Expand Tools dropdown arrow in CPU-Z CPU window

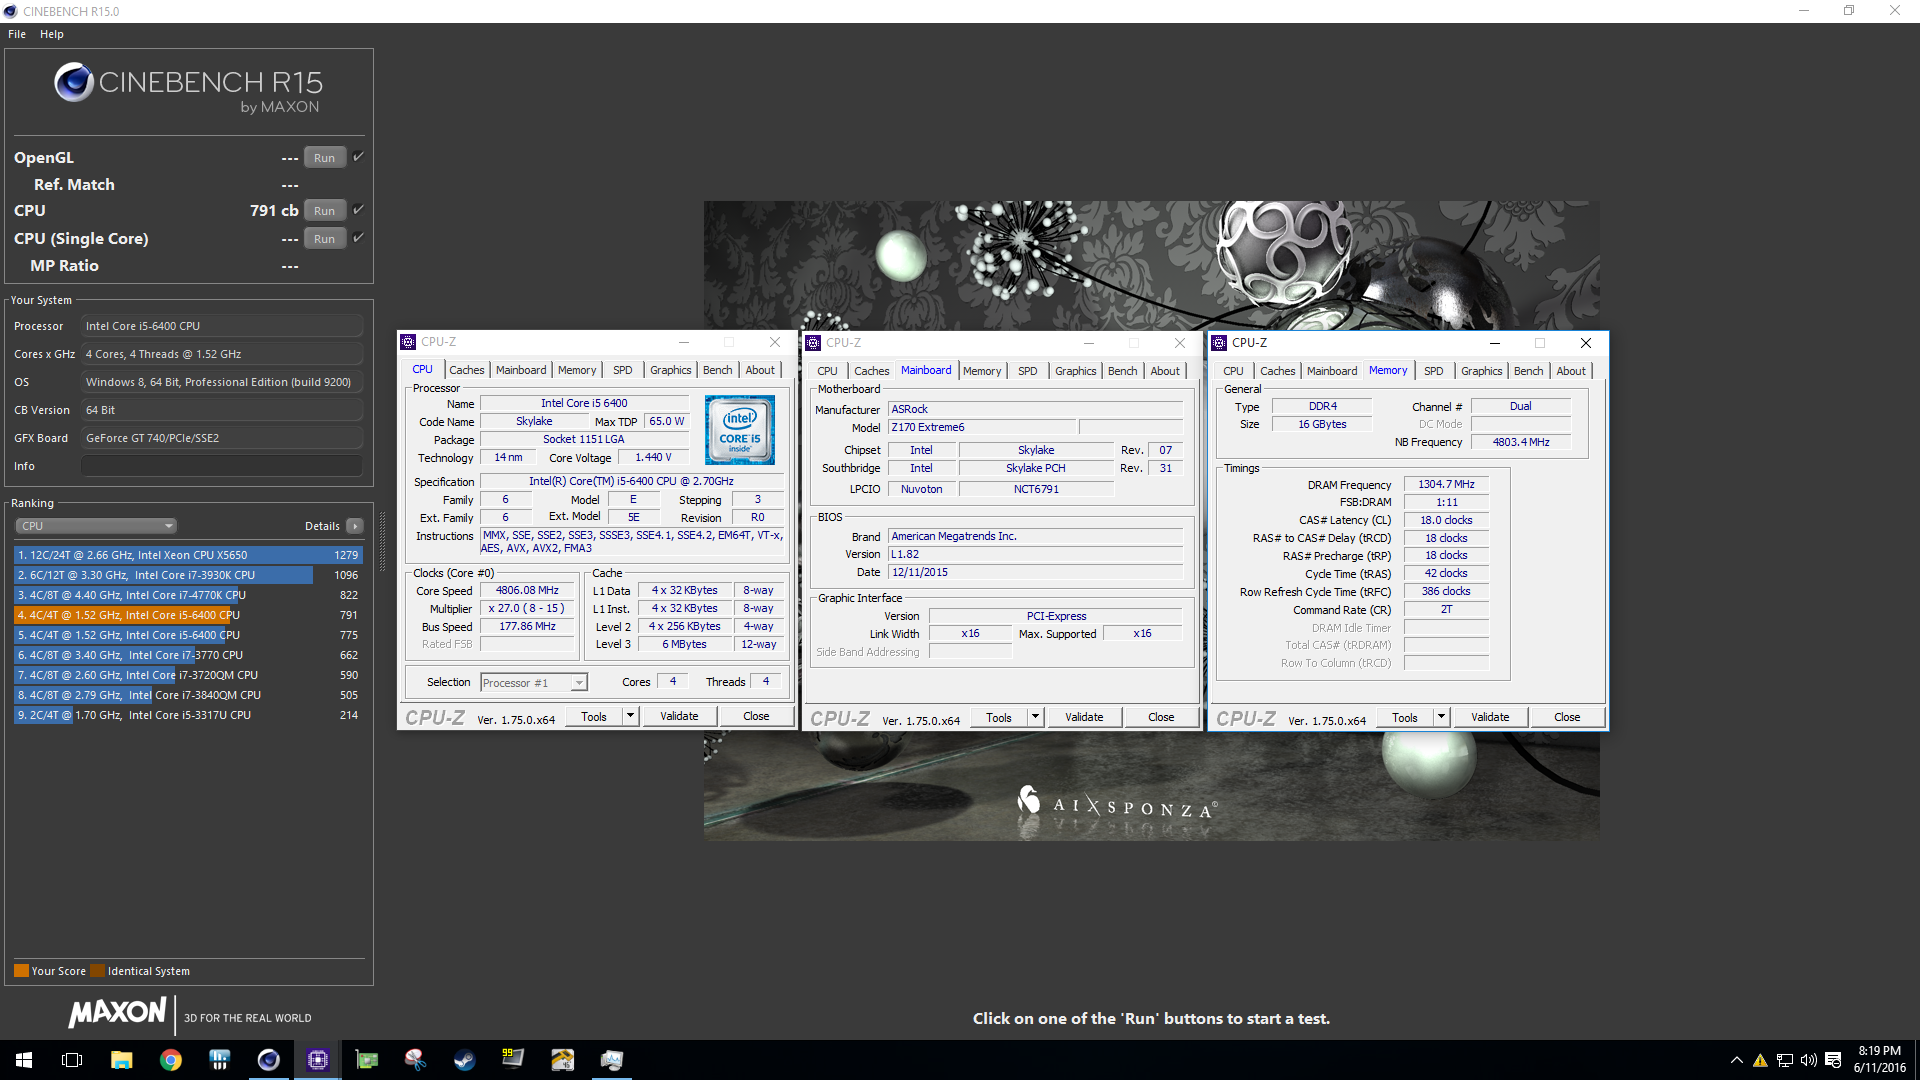click(630, 716)
